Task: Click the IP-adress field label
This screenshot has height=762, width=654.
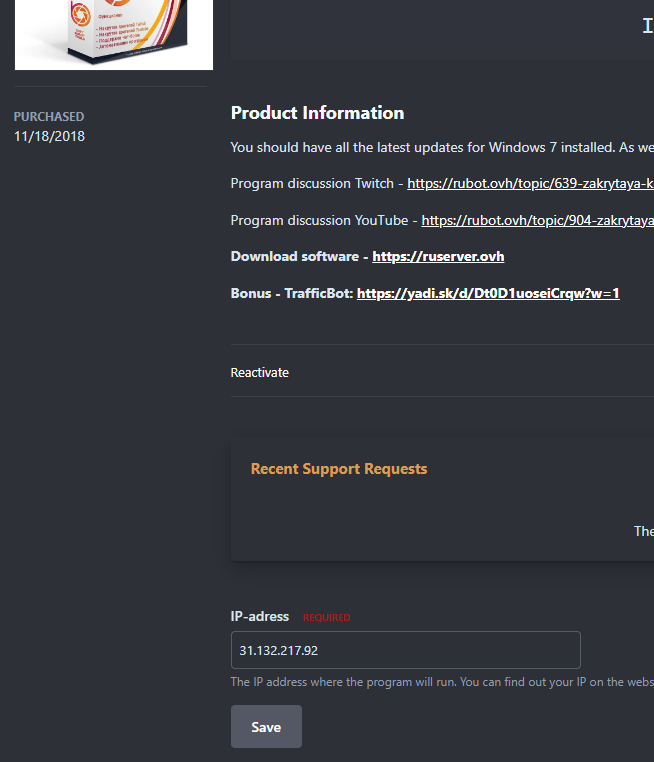Action: [260, 617]
